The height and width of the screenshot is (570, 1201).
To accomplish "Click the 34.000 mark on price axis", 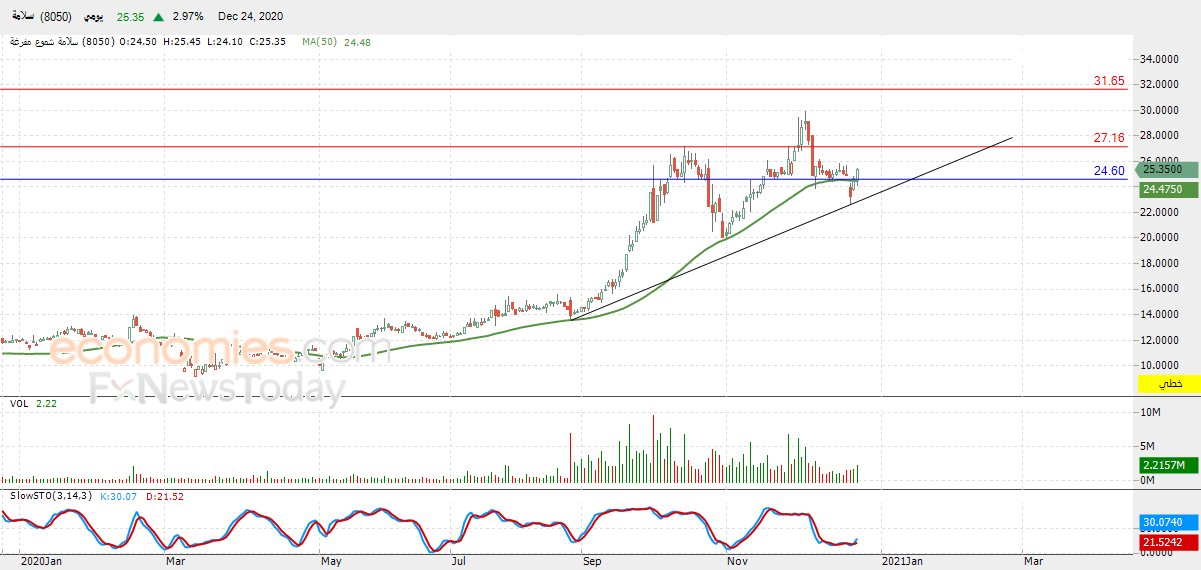I will (x=1160, y=59).
